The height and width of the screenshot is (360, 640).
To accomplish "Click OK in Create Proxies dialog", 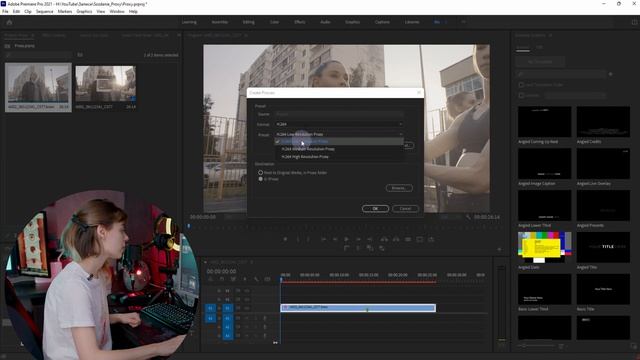I will (375, 209).
